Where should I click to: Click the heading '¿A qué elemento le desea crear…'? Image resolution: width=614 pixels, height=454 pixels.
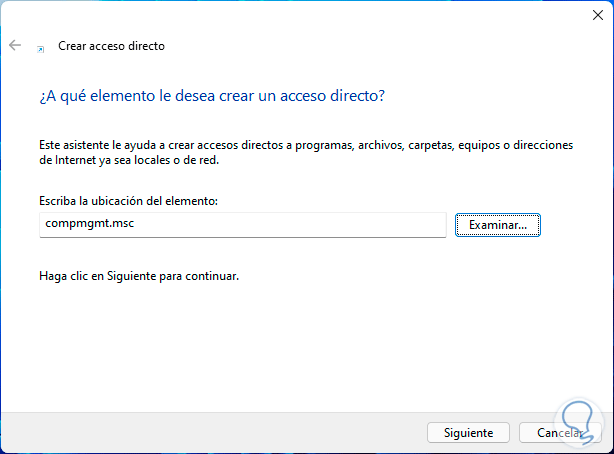[x=213, y=96]
